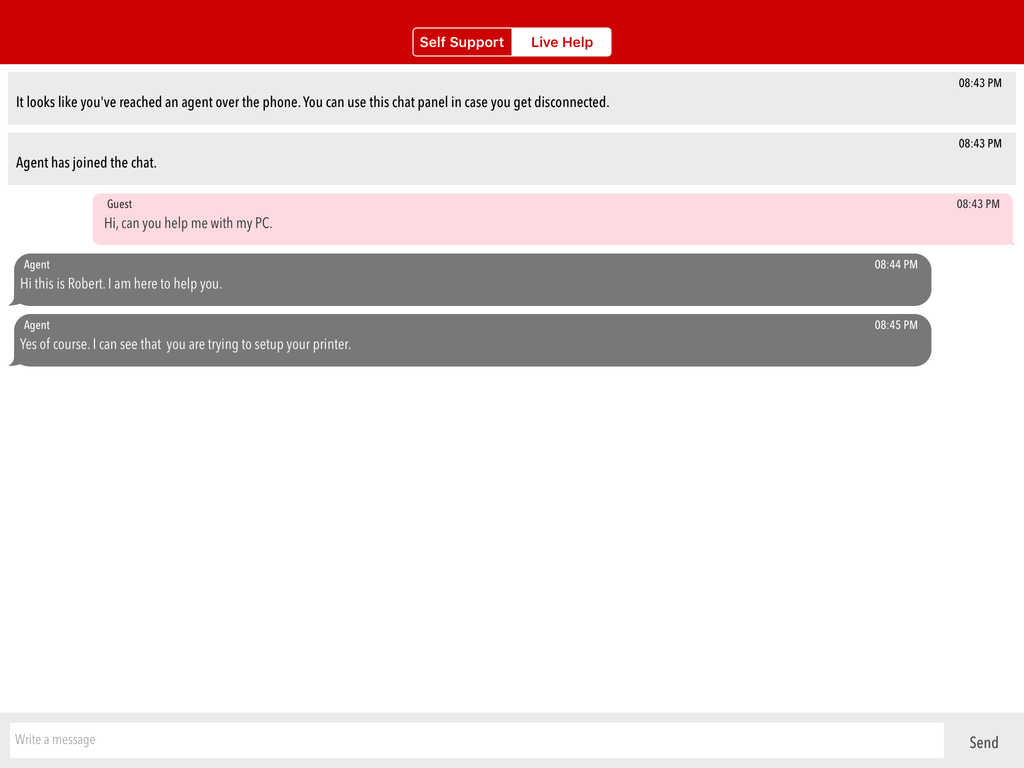The image size is (1024, 768).
Task: Click the 08:45 PM timestamp
Action: tap(895, 325)
